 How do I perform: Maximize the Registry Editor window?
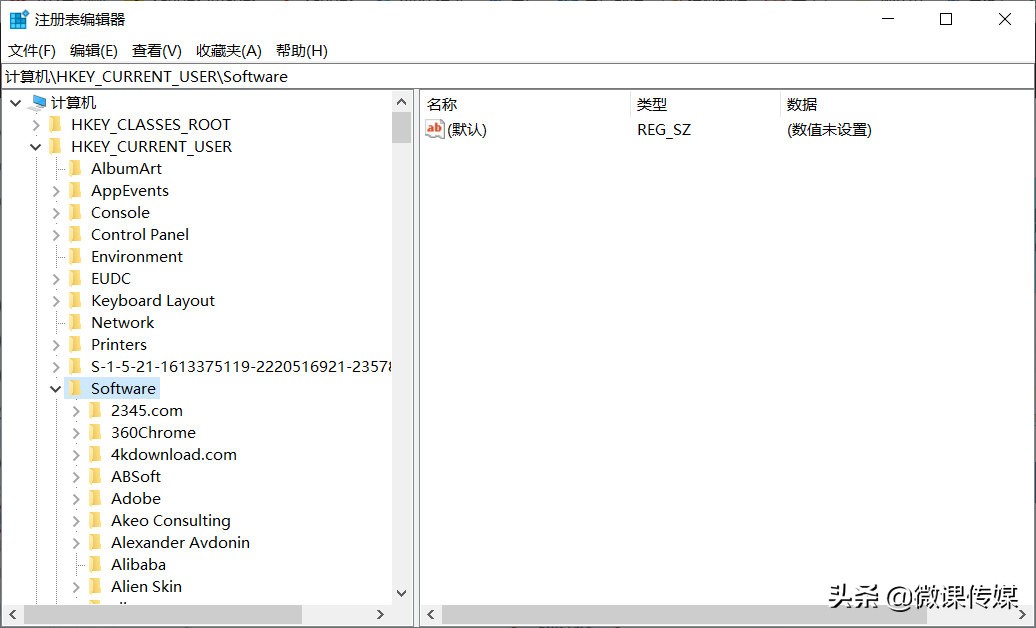tap(946, 19)
